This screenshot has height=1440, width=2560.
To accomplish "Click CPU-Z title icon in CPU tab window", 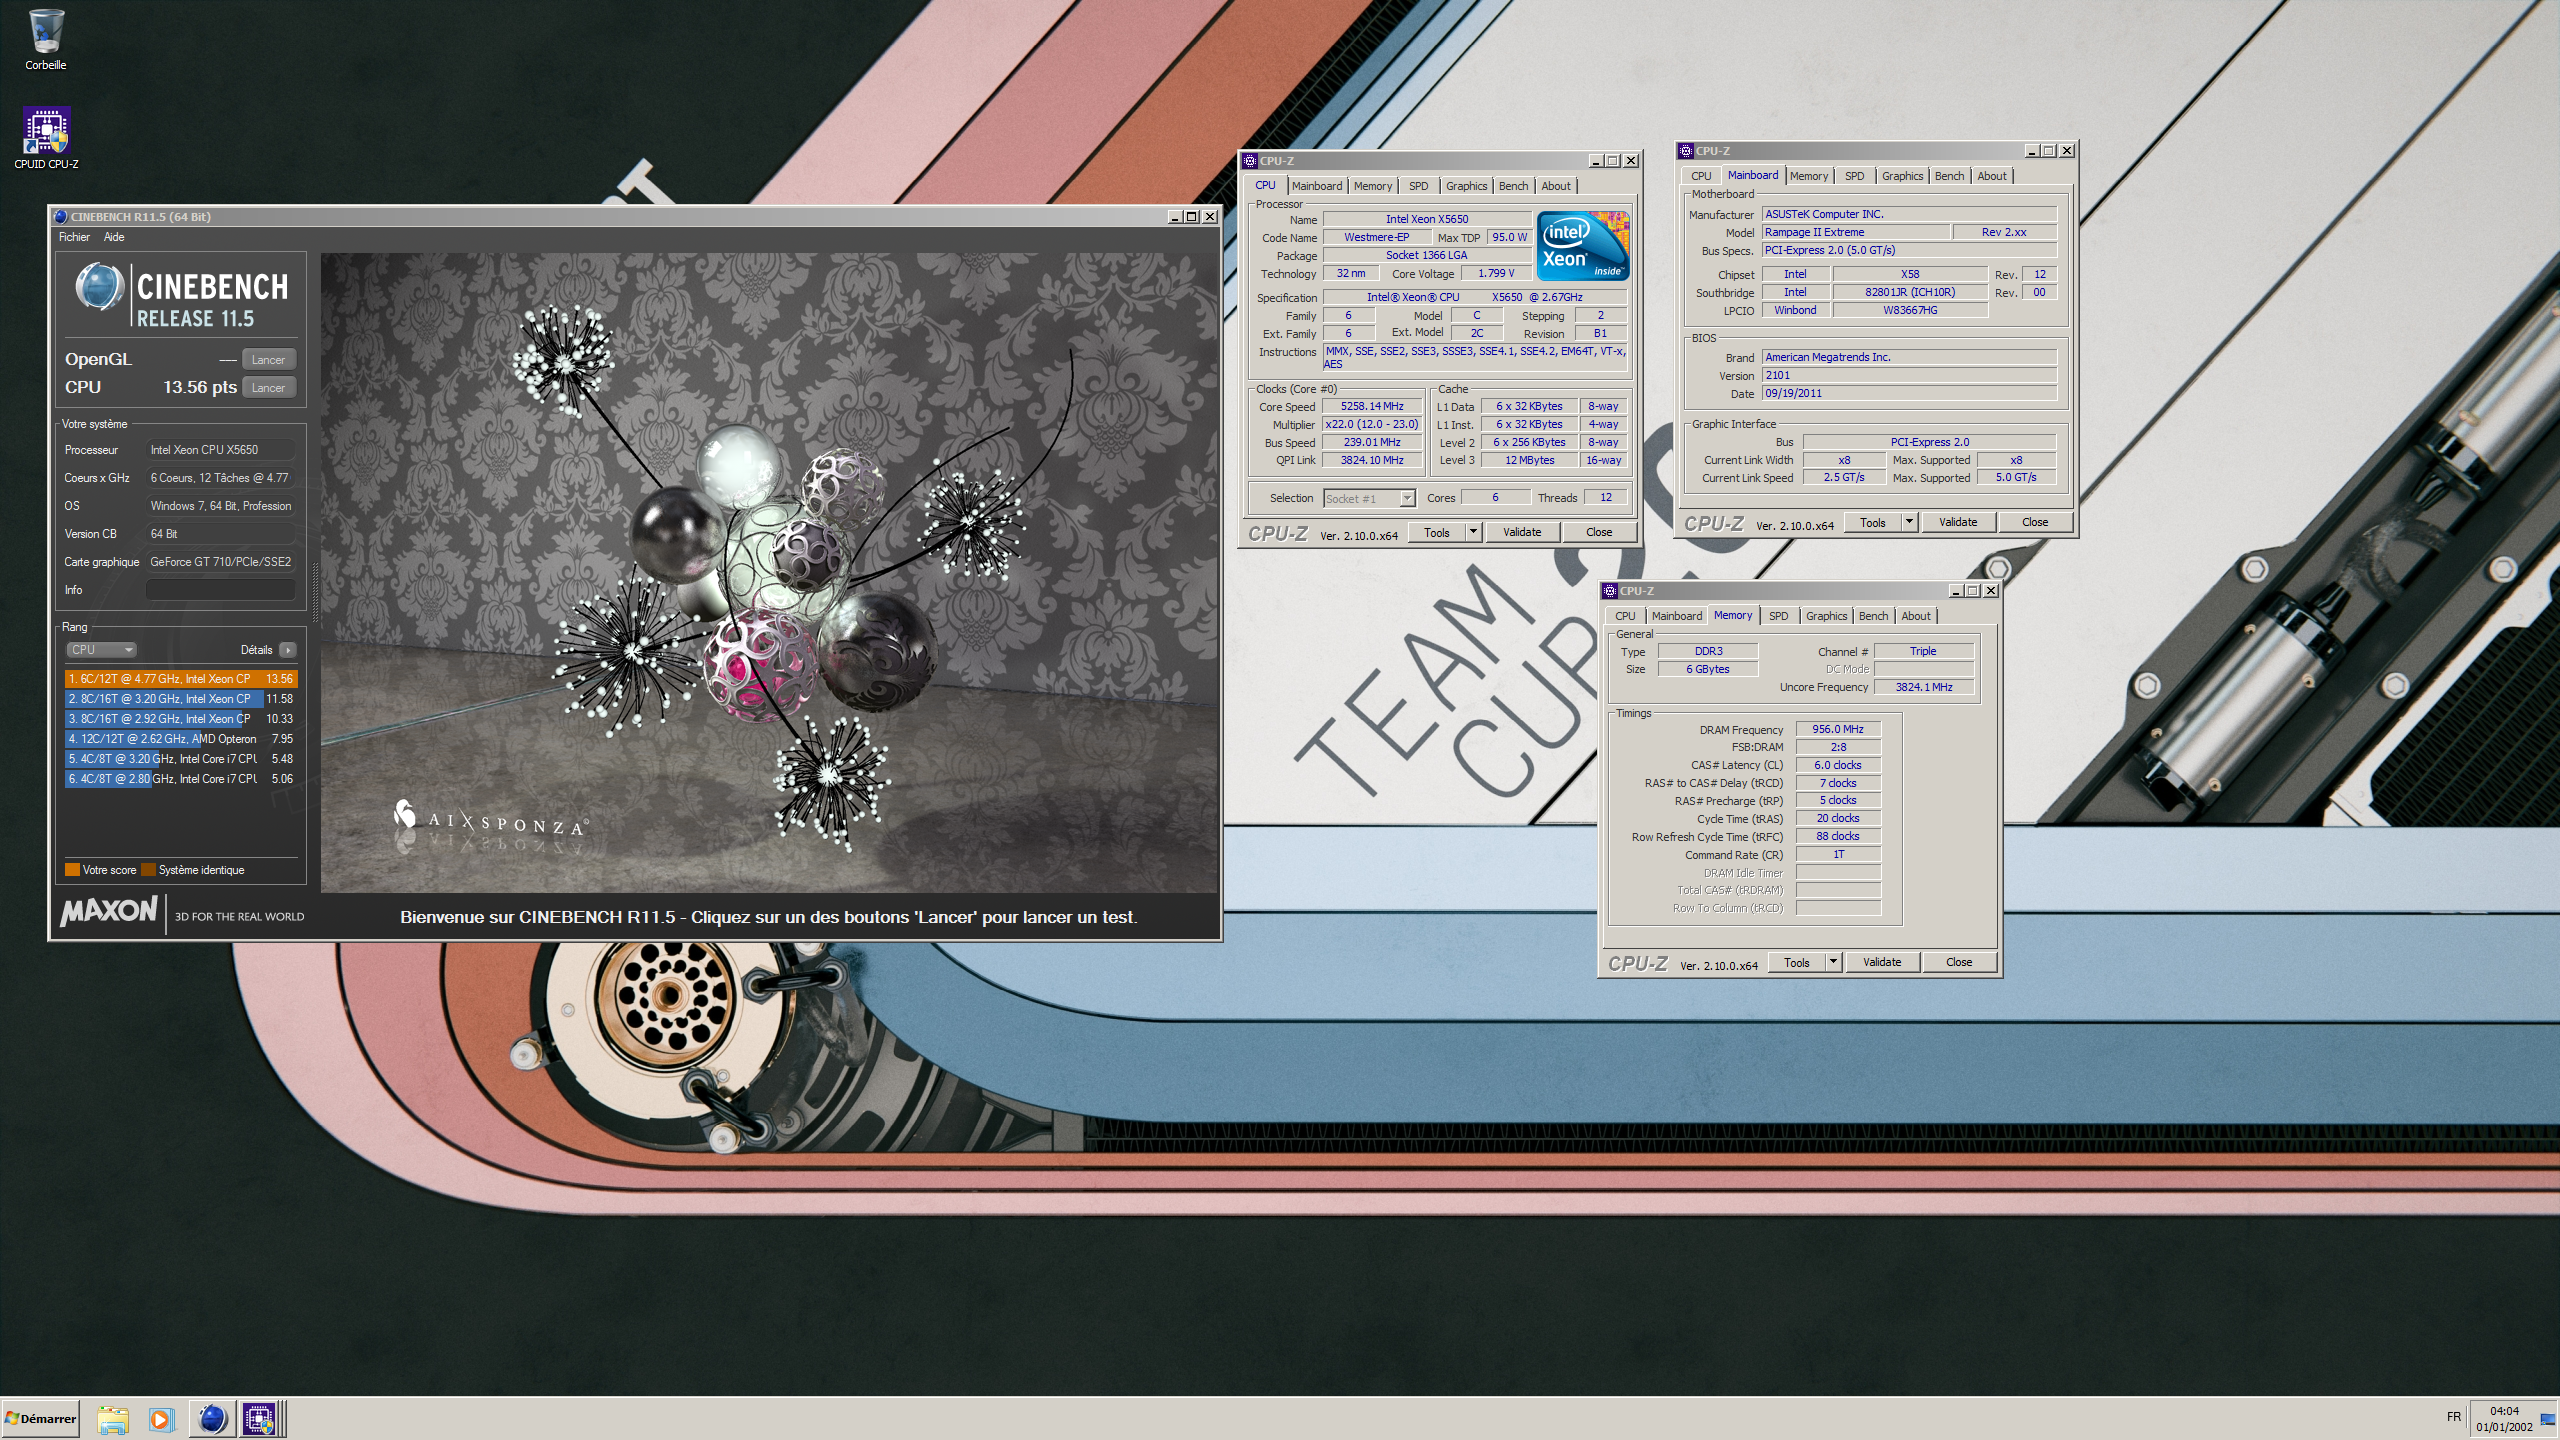I will coord(1249,161).
